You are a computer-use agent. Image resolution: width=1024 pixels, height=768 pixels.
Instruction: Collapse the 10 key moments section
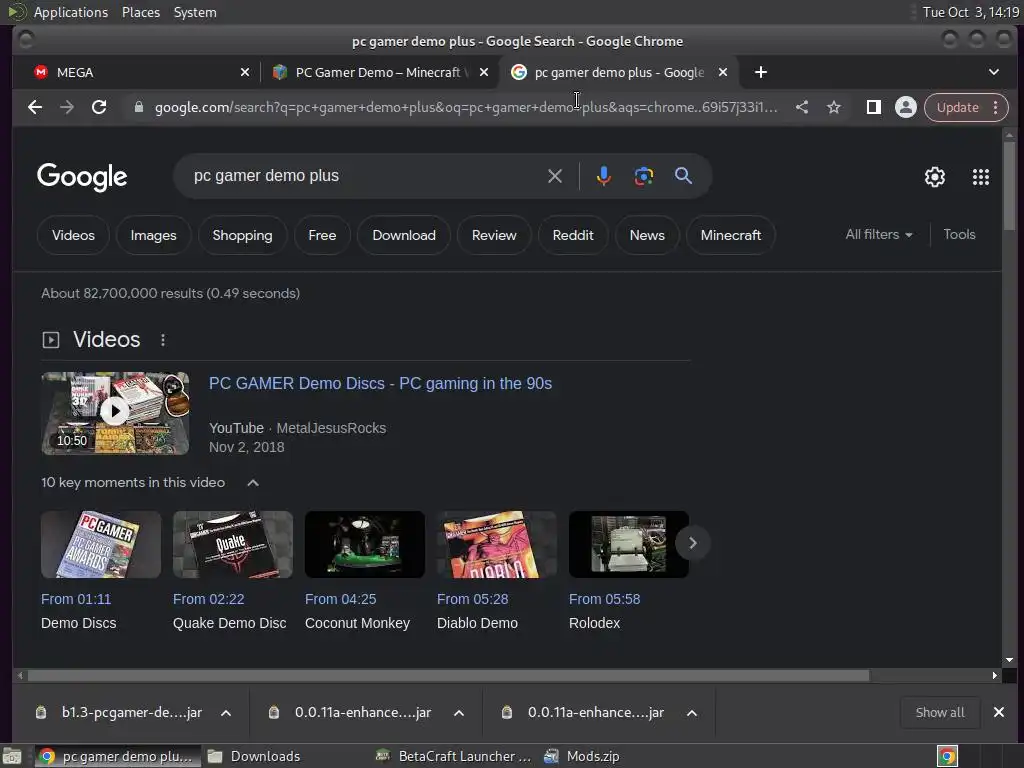pyautogui.click(x=253, y=483)
